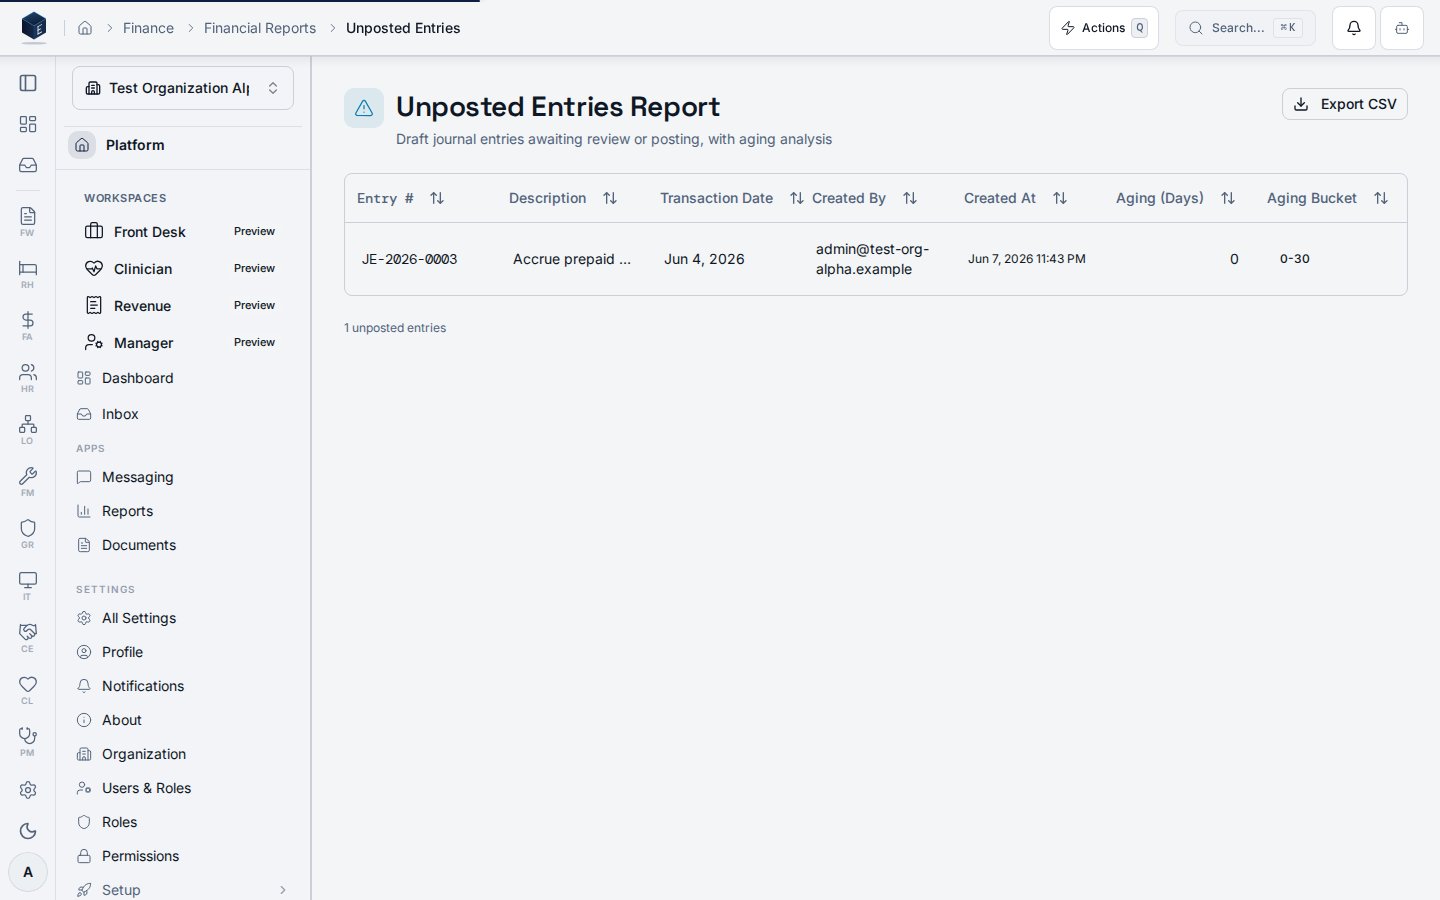Go to Finance breadcrumb

[x=148, y=28]
